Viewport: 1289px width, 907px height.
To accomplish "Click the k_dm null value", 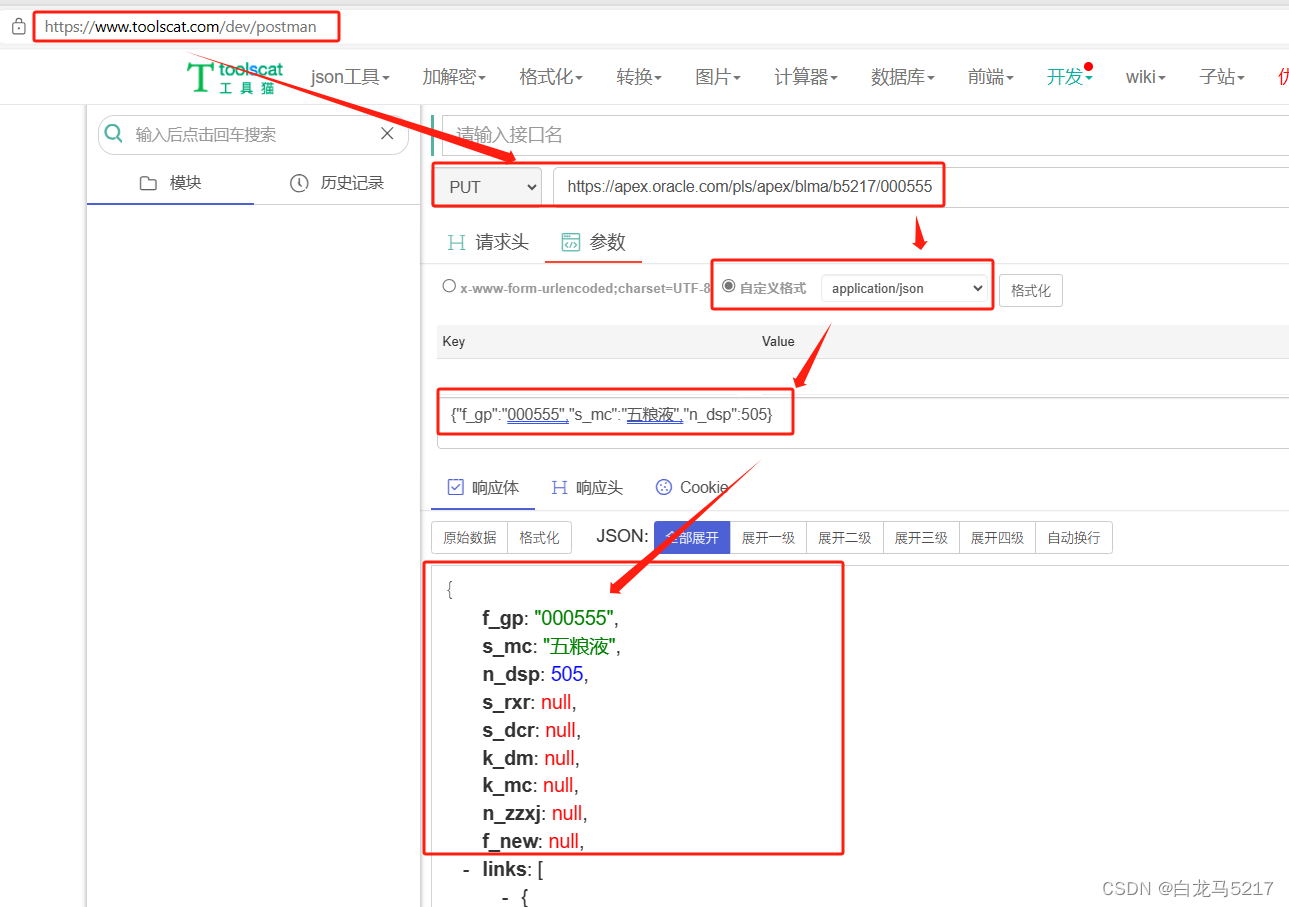I will coord(559,758).
